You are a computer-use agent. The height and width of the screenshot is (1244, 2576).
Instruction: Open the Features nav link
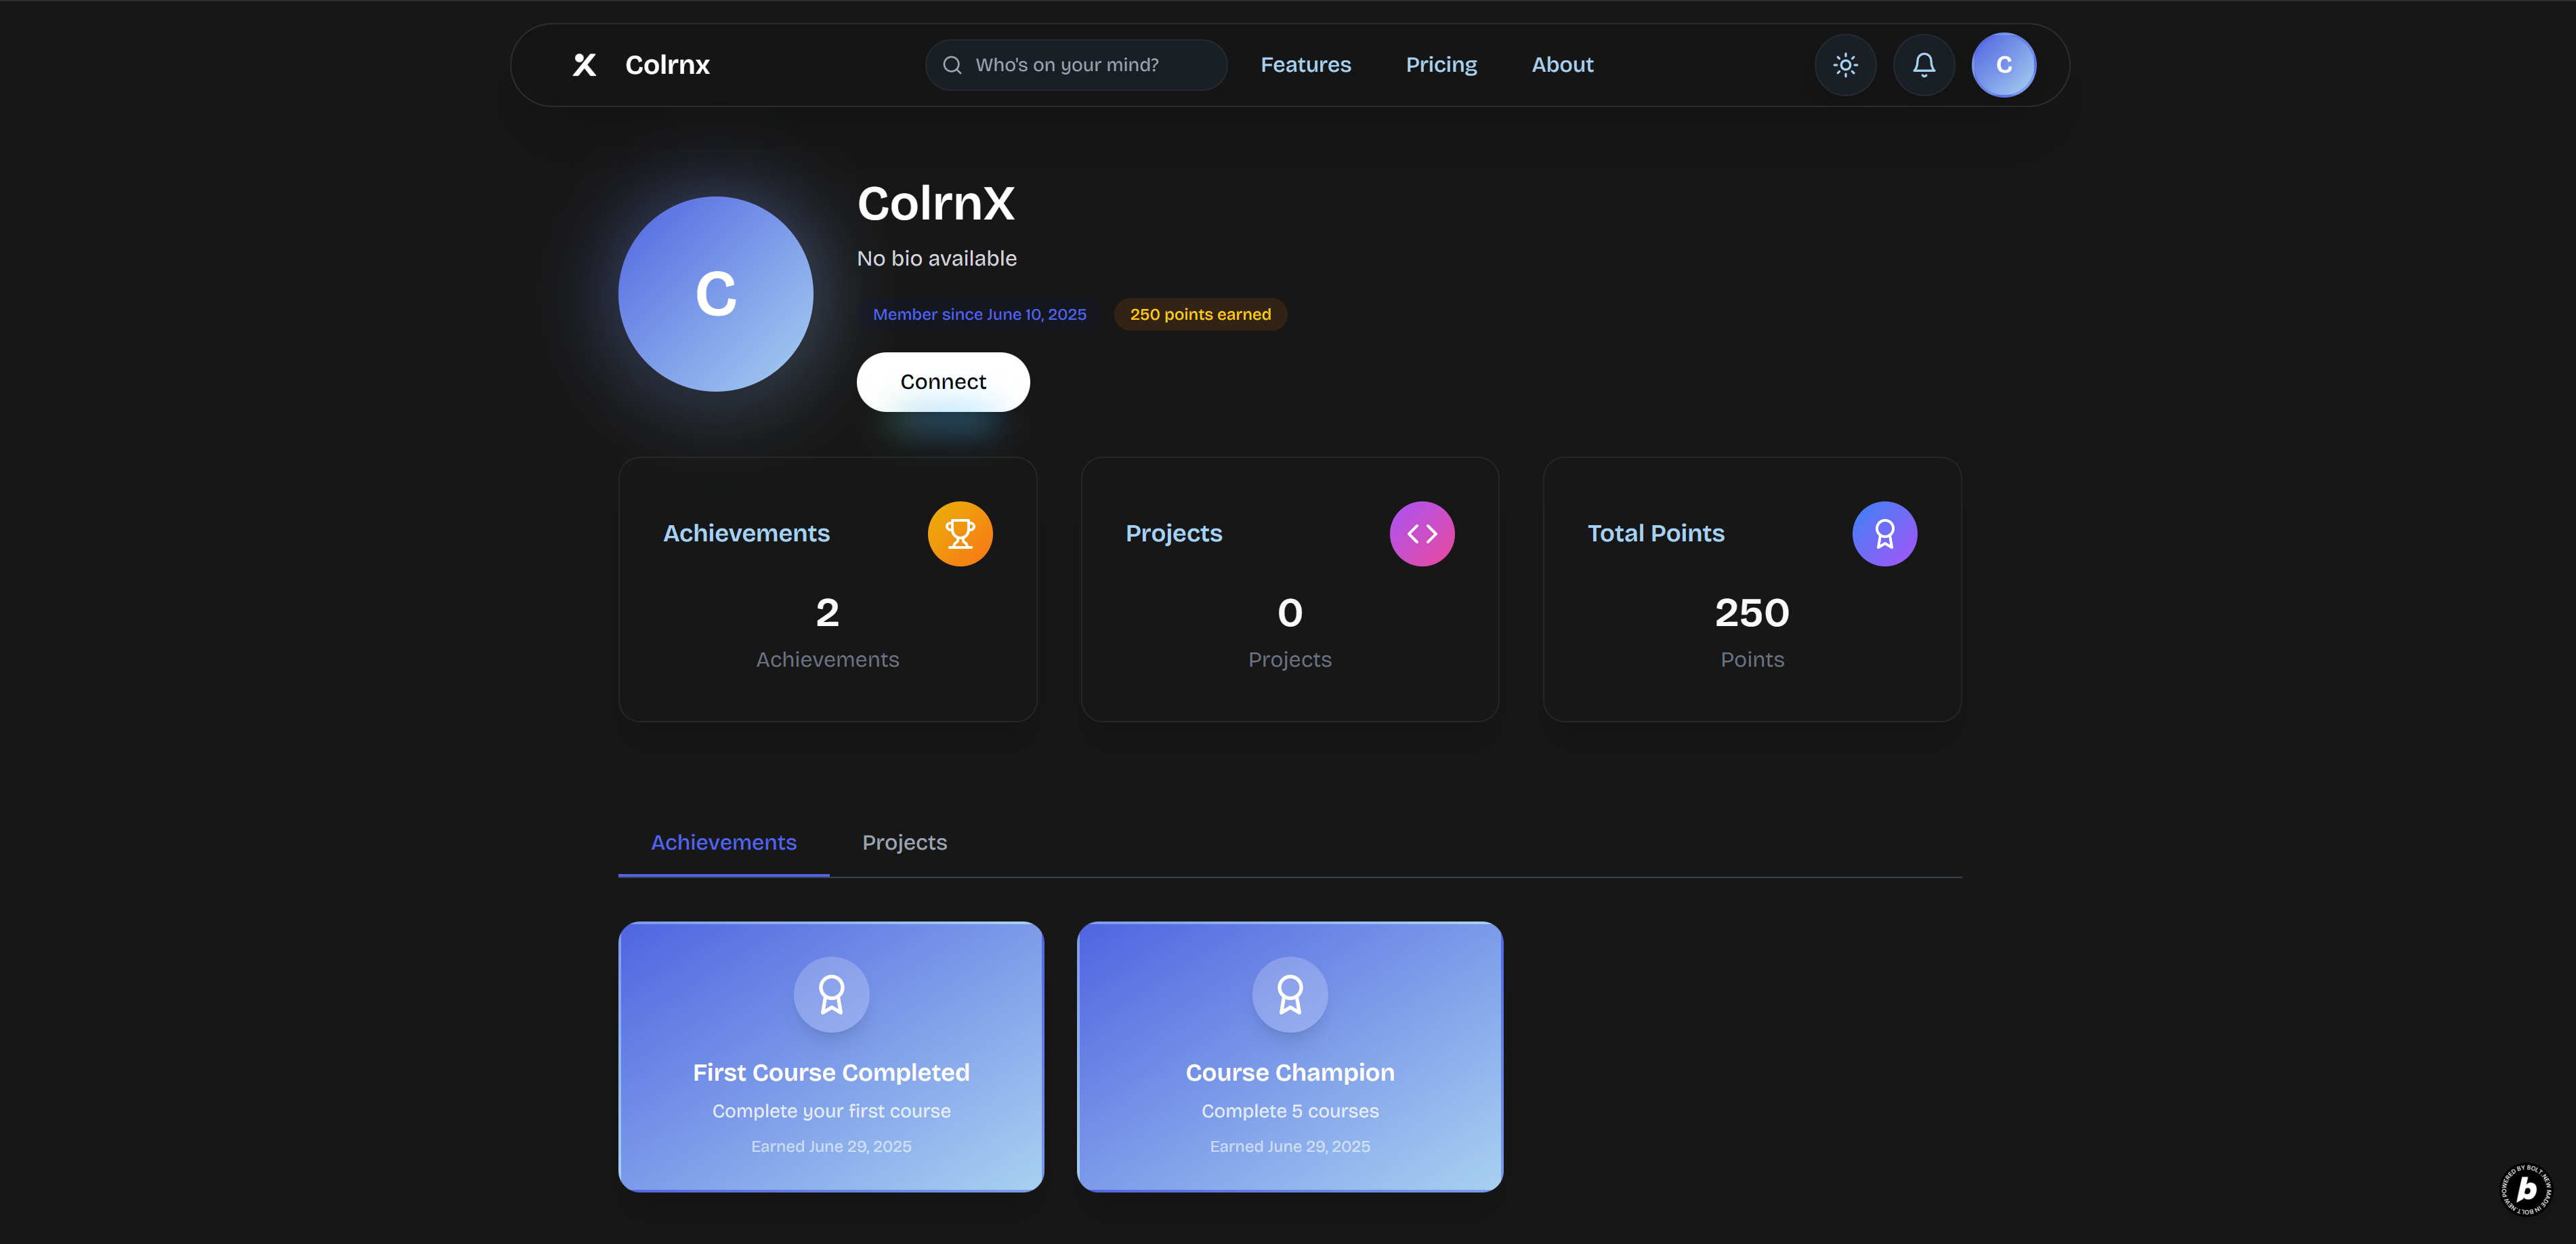coord(1305,65)
